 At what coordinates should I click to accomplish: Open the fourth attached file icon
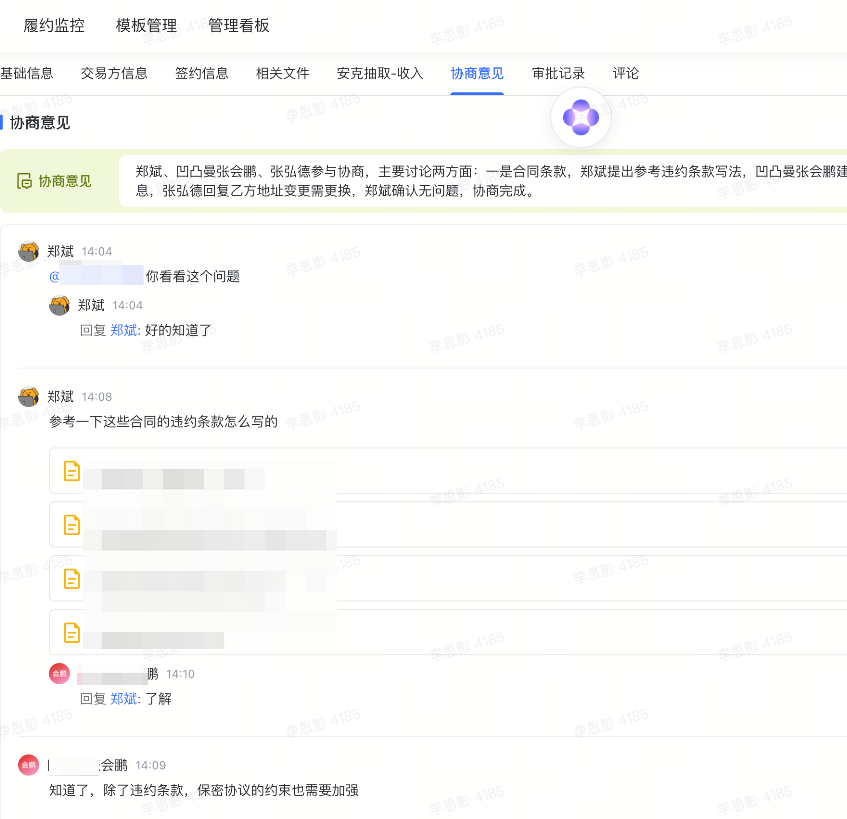click(x=72, y=633)
